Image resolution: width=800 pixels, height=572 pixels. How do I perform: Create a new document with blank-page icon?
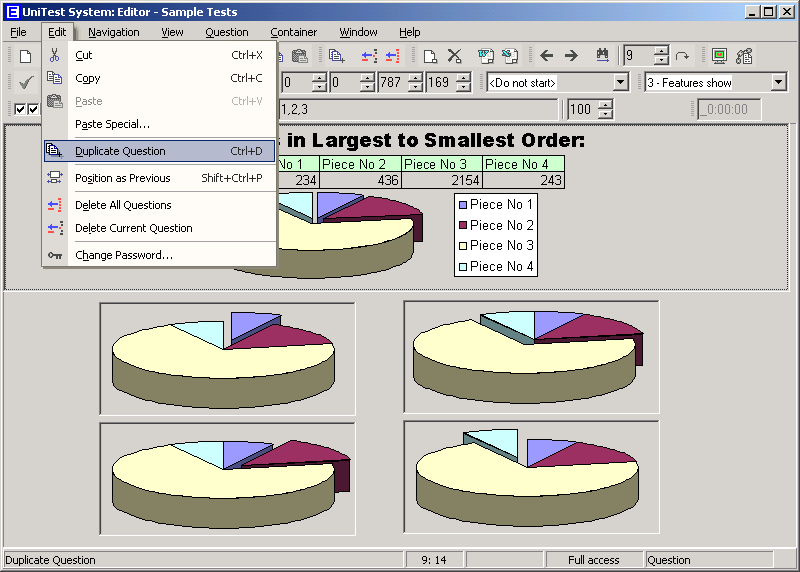pyautogui.click(x=26, y=56)
